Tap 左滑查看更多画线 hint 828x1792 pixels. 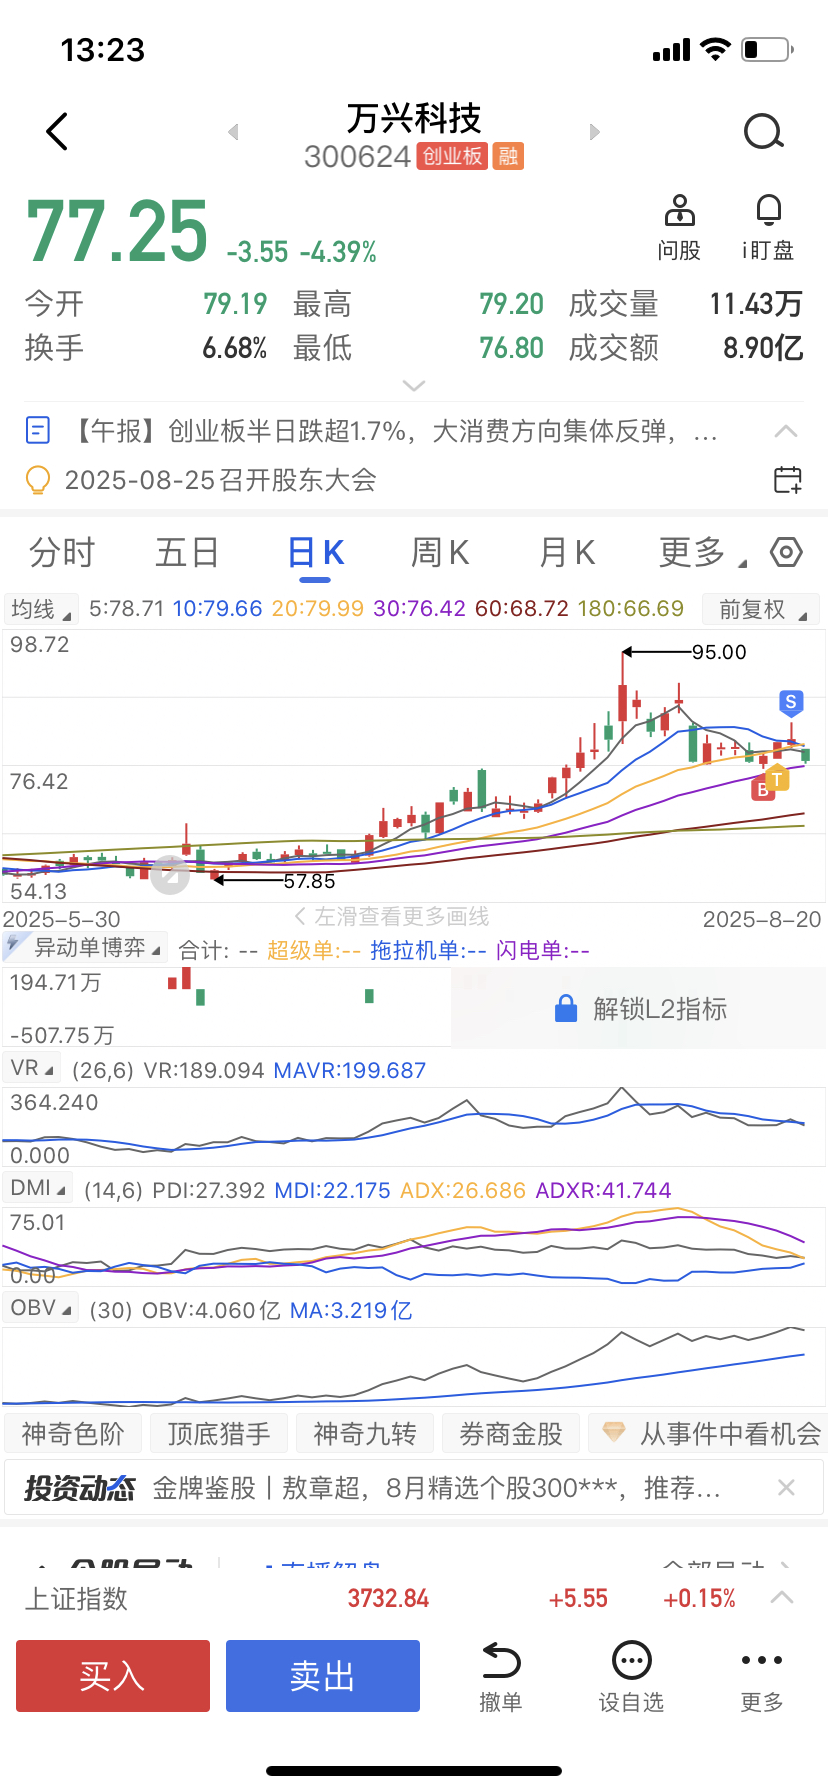392,916
